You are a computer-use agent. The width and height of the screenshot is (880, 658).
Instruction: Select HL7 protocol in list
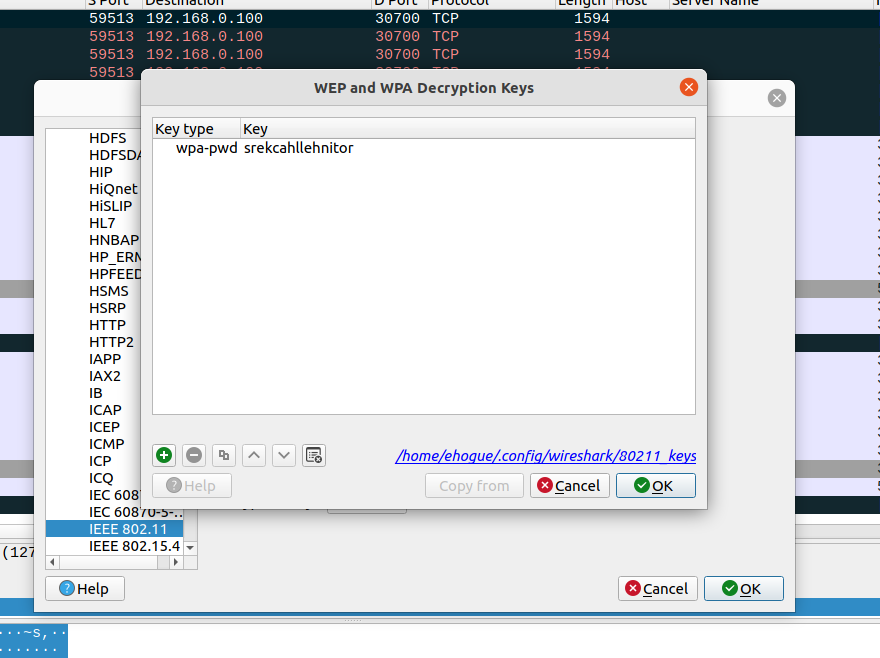tap(102, 223)
